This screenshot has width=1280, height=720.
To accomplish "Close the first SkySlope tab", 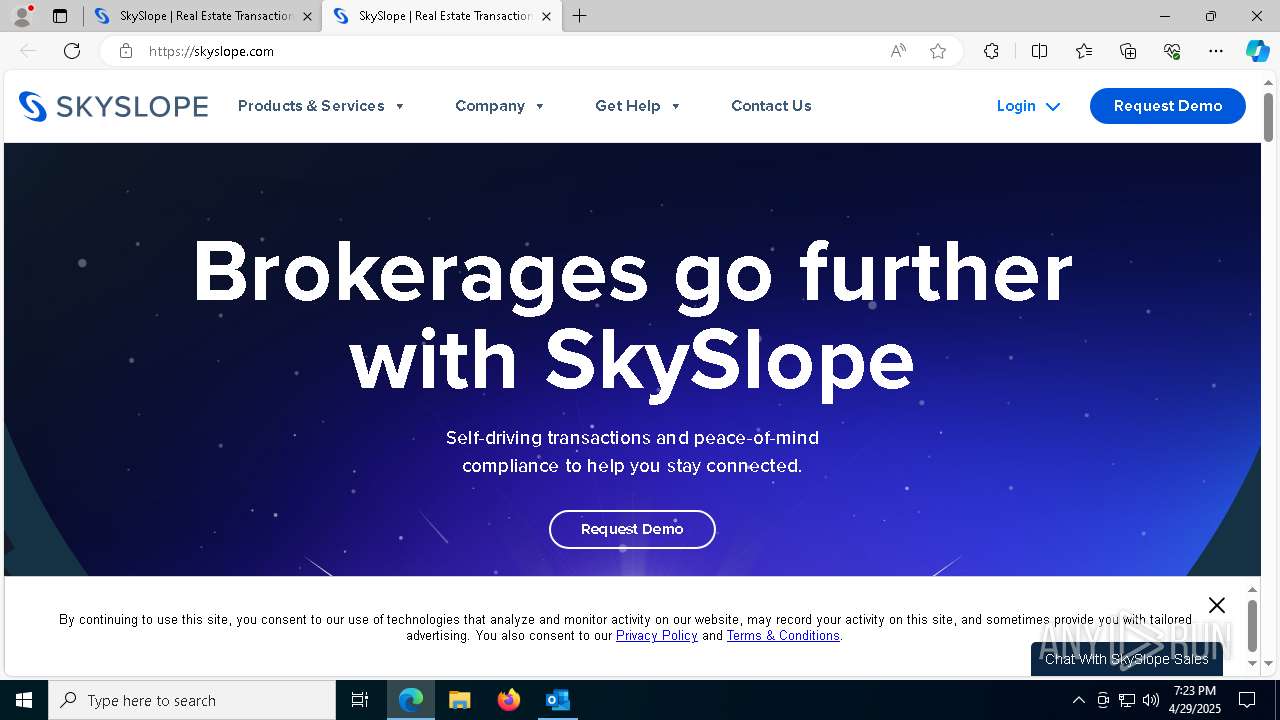I will coord(307,16).
